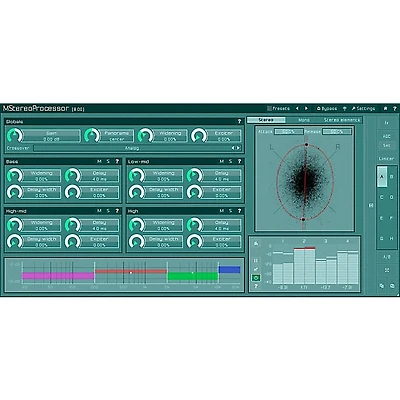Select preset slot C
The height and width of the screenshot is (400, 400).
click(x=382, y=197)
